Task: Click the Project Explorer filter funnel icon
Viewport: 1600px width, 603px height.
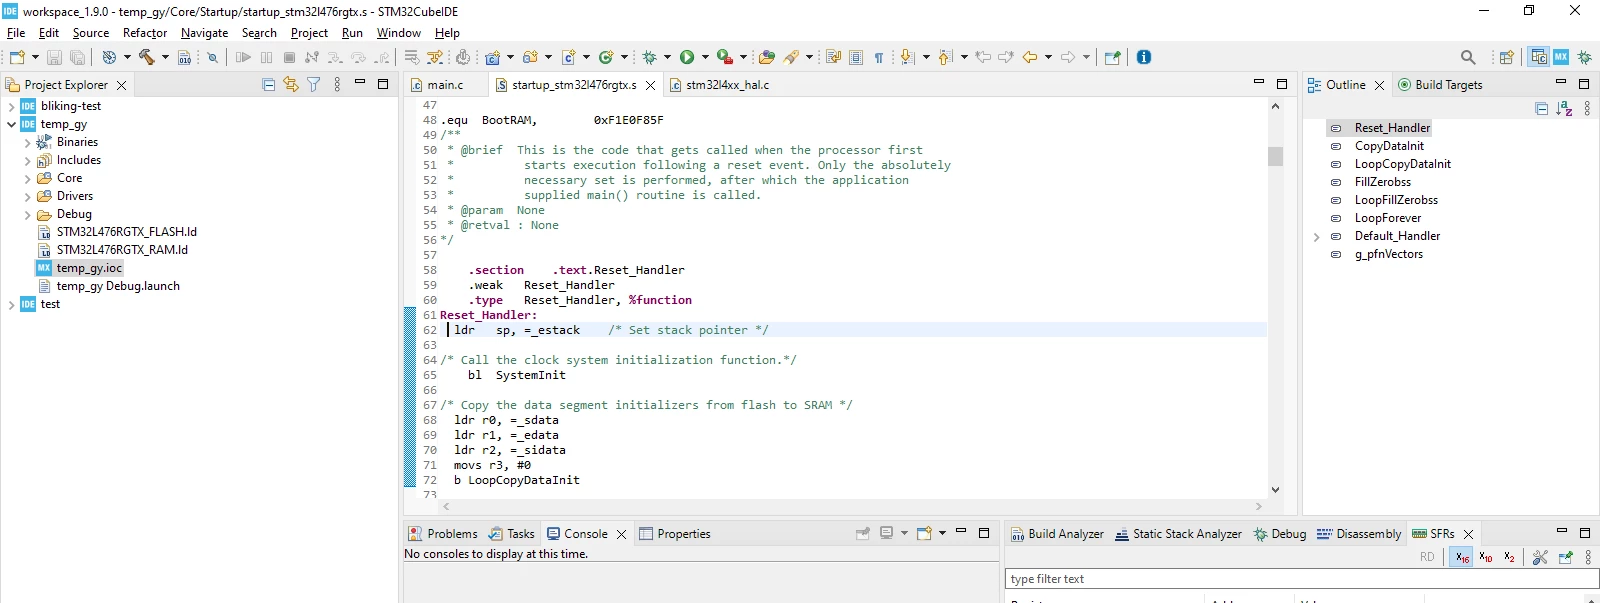Action: click(314, 85)
